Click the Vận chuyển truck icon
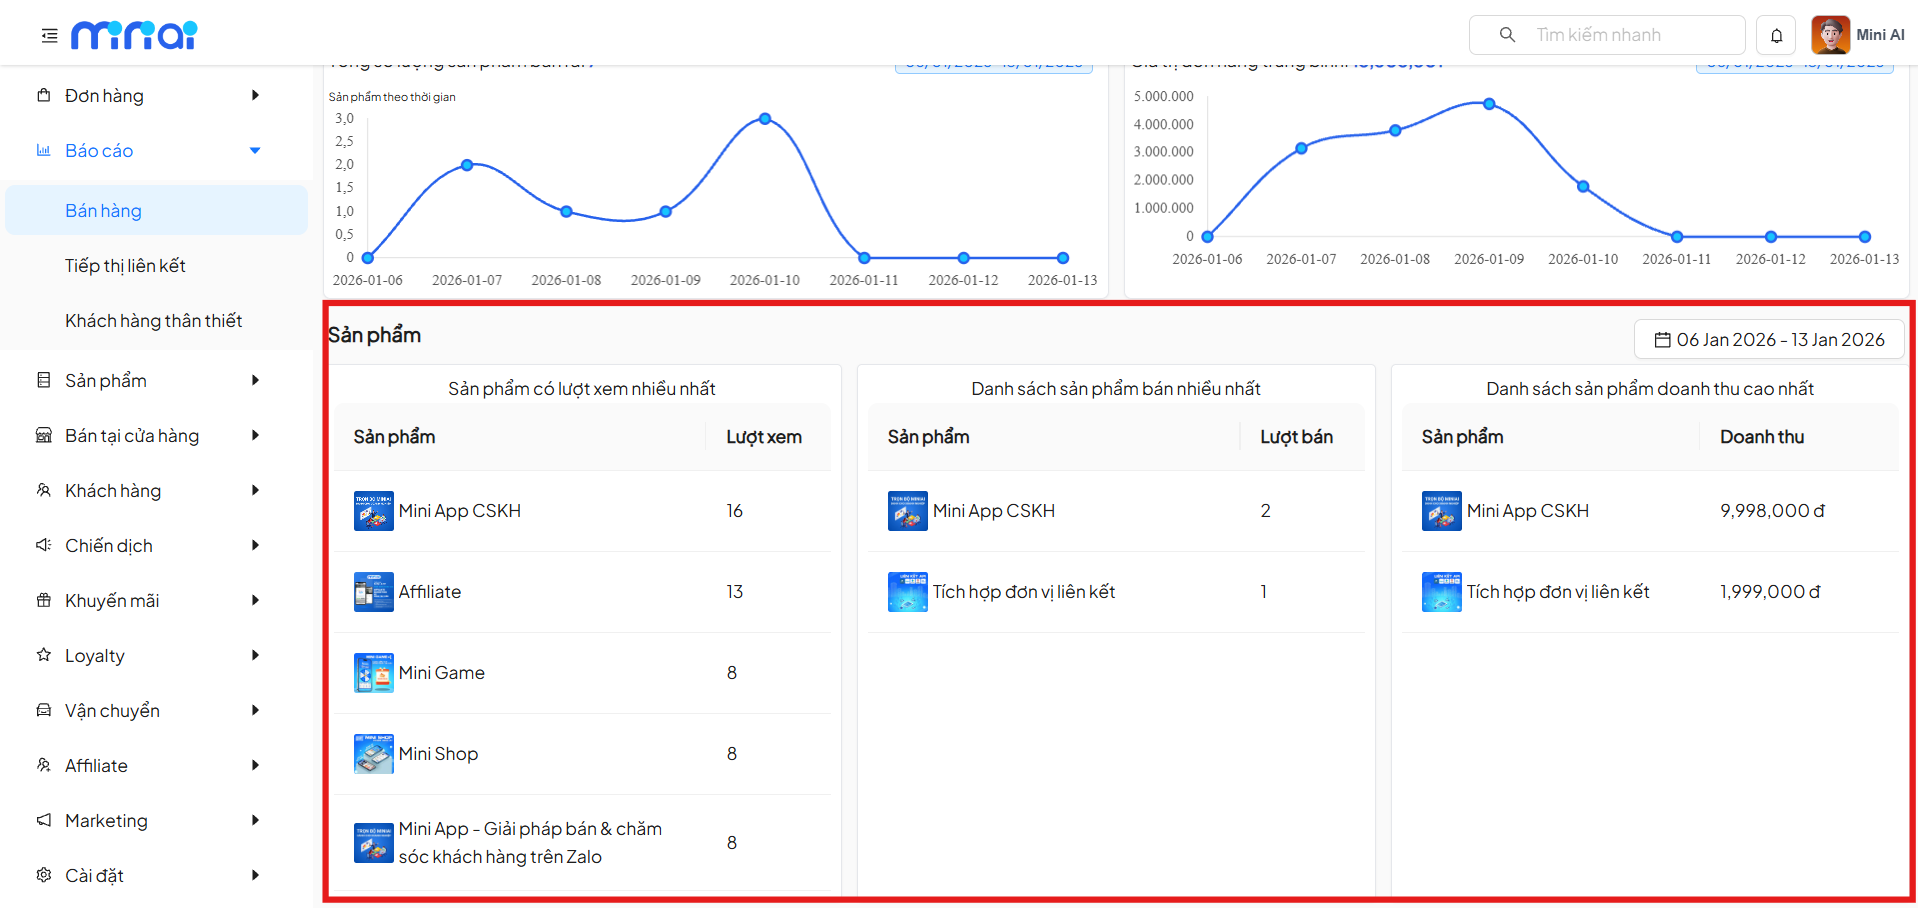The image size is (1918, 908). (x=43, y=711)
